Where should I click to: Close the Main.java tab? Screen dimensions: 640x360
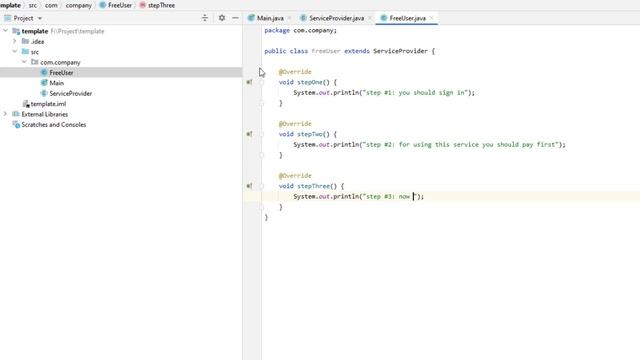click(x=289, y=18)
